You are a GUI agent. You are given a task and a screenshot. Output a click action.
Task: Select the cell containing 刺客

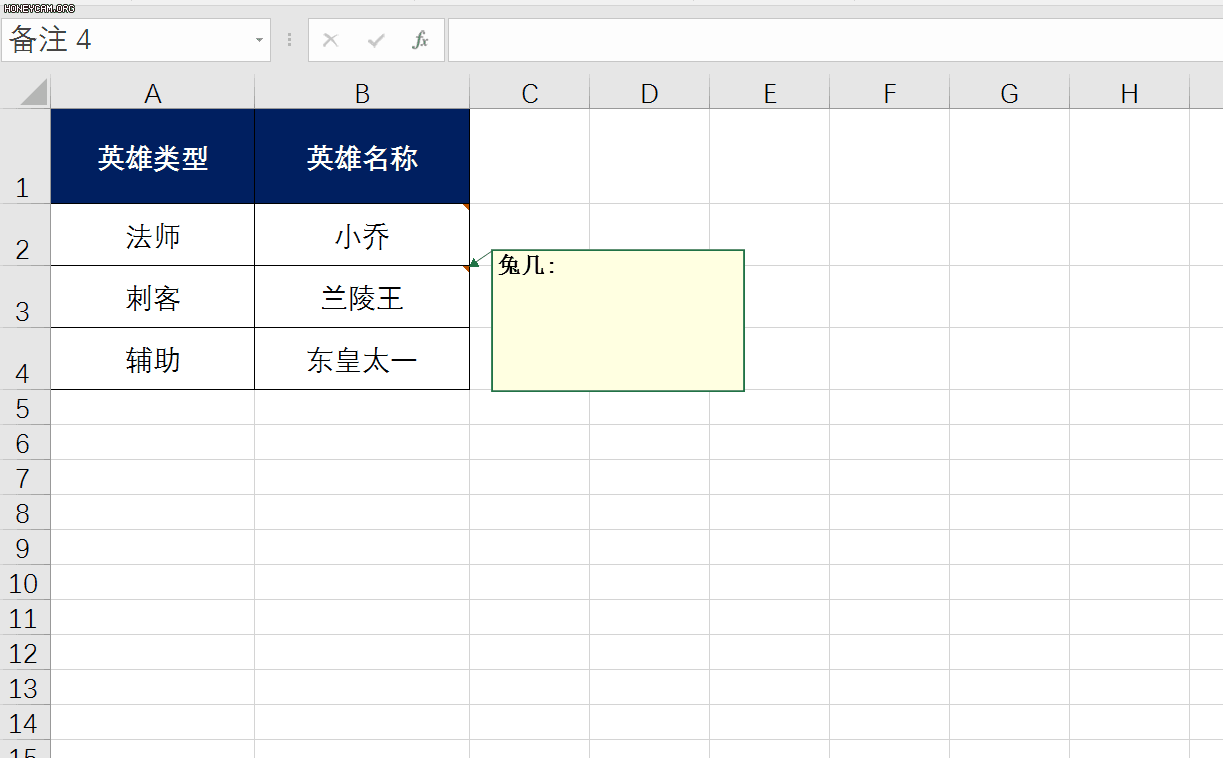coord(153,297)
